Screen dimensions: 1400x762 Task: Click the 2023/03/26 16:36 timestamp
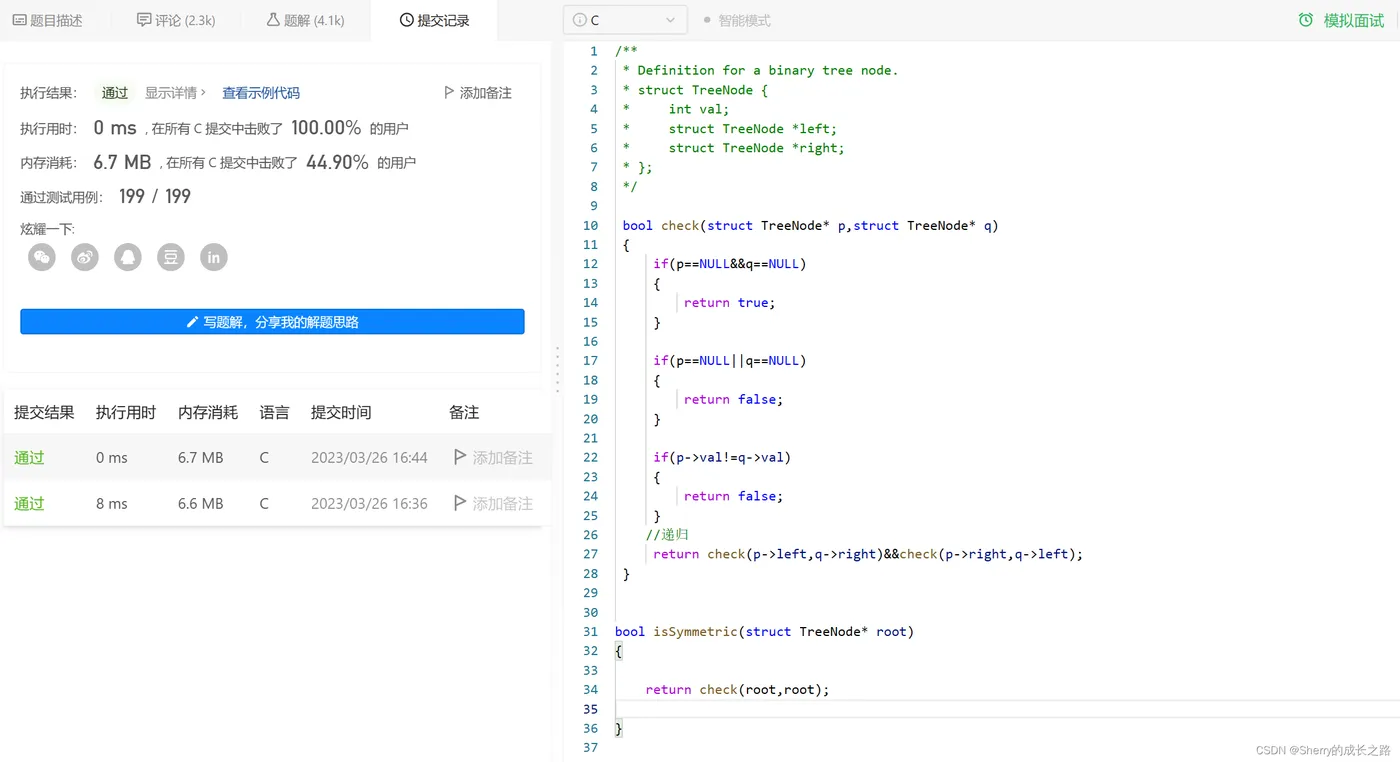(x=369, y=503)
